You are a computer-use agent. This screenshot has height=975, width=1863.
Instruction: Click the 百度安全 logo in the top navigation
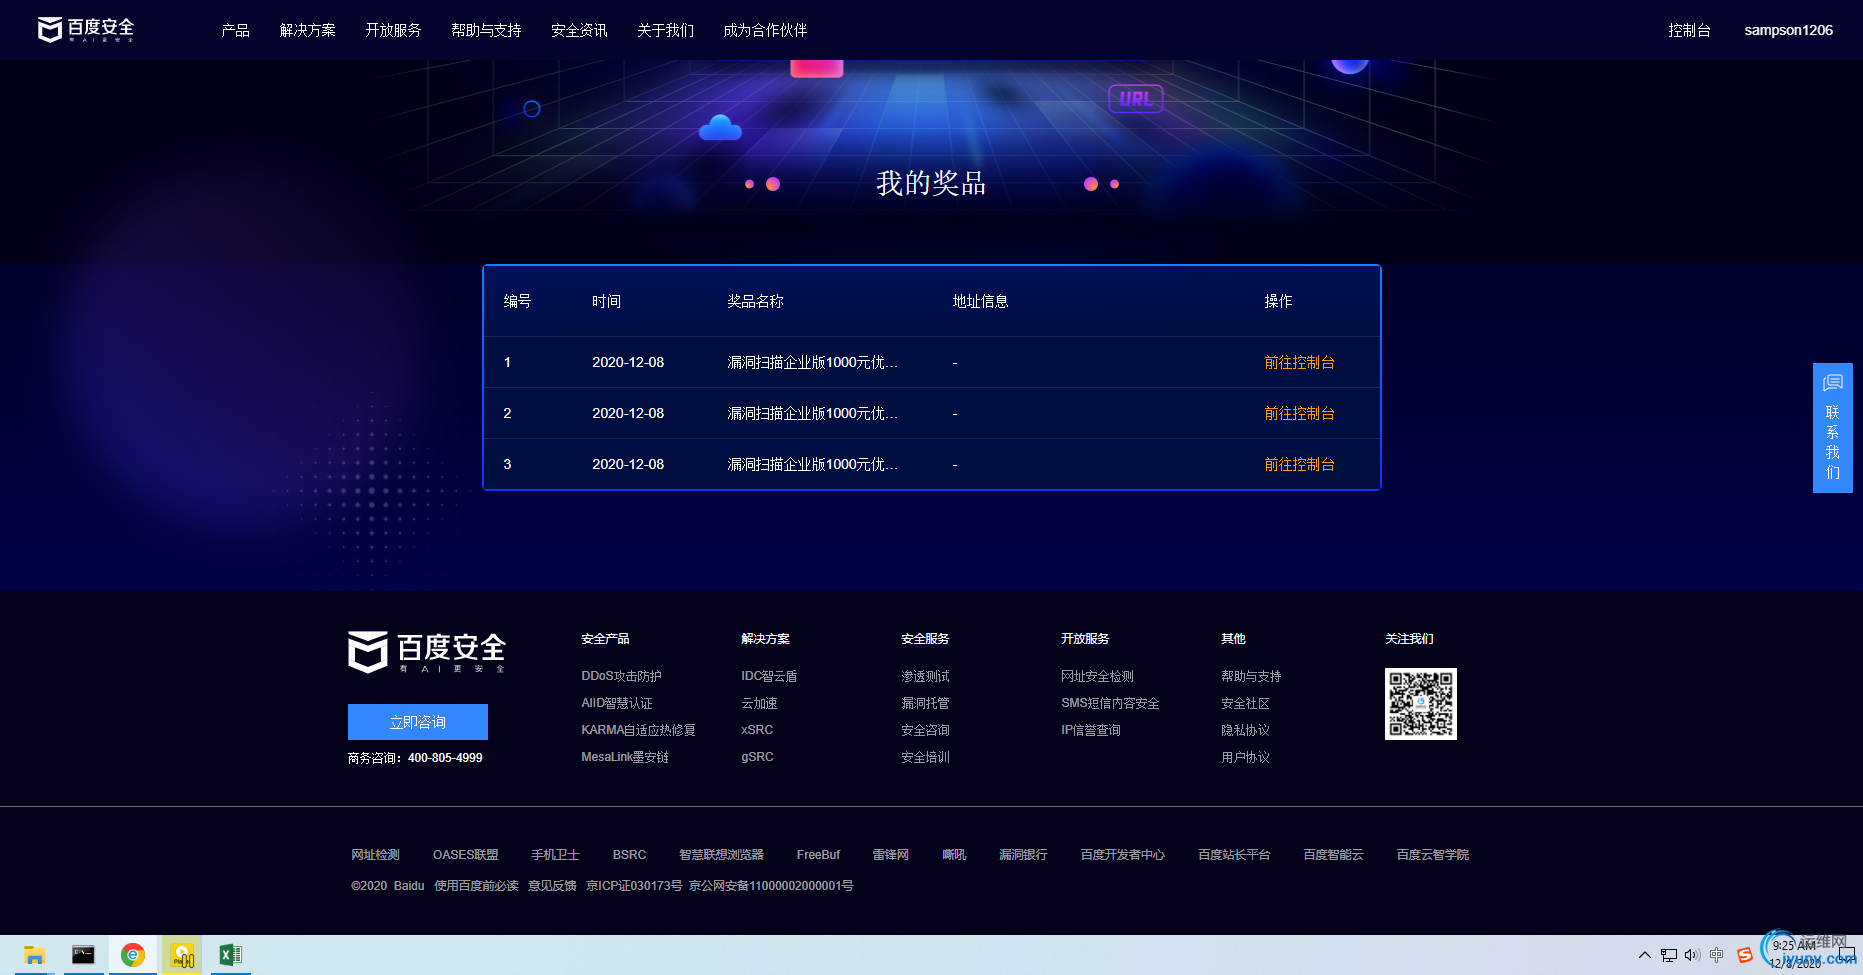click(86, 30)
